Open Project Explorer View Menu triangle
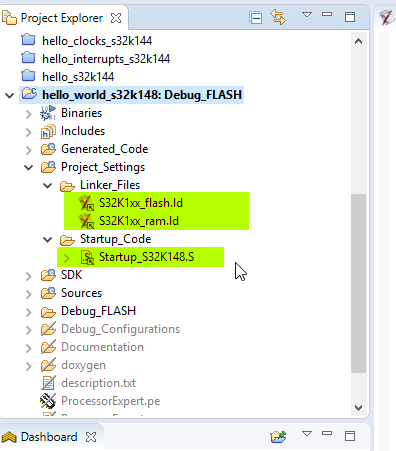The image size is (396, 451). pos(307,15)
